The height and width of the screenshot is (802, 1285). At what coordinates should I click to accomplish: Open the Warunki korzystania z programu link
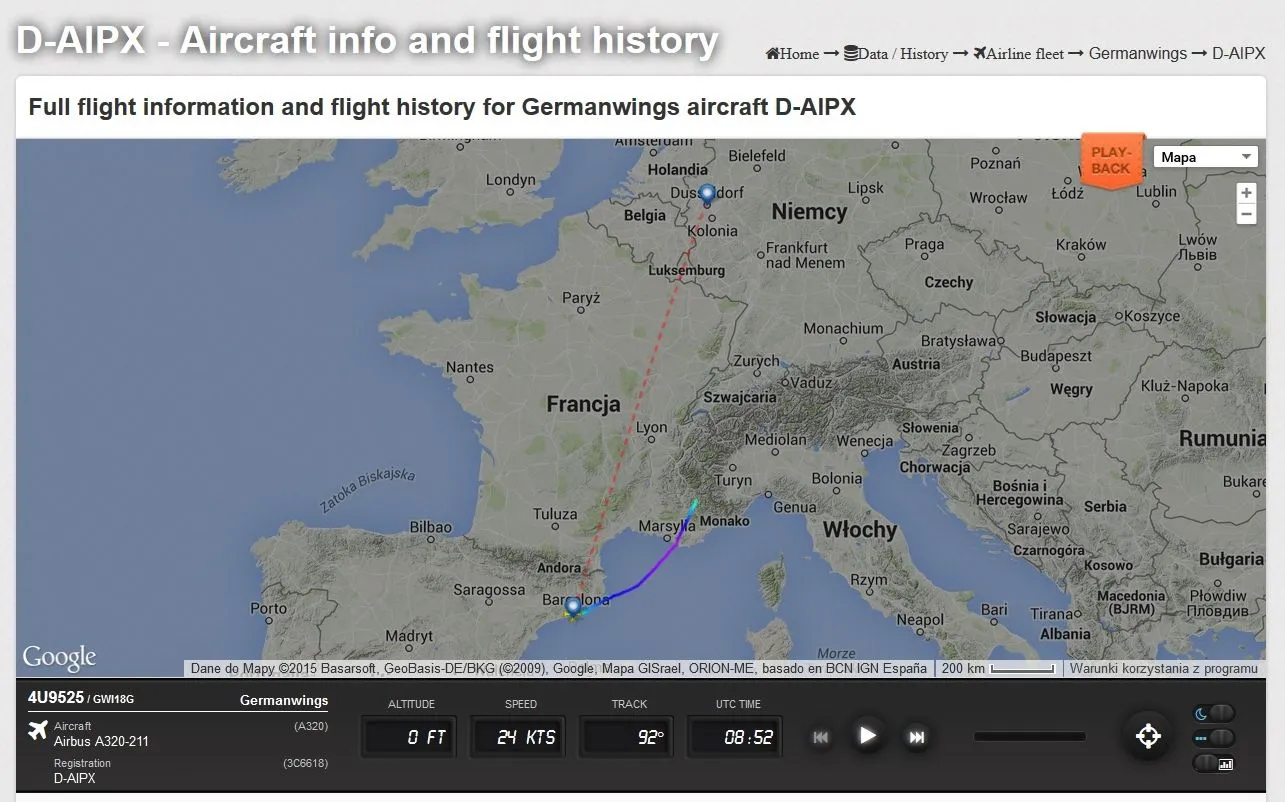tap(1163, 668)
